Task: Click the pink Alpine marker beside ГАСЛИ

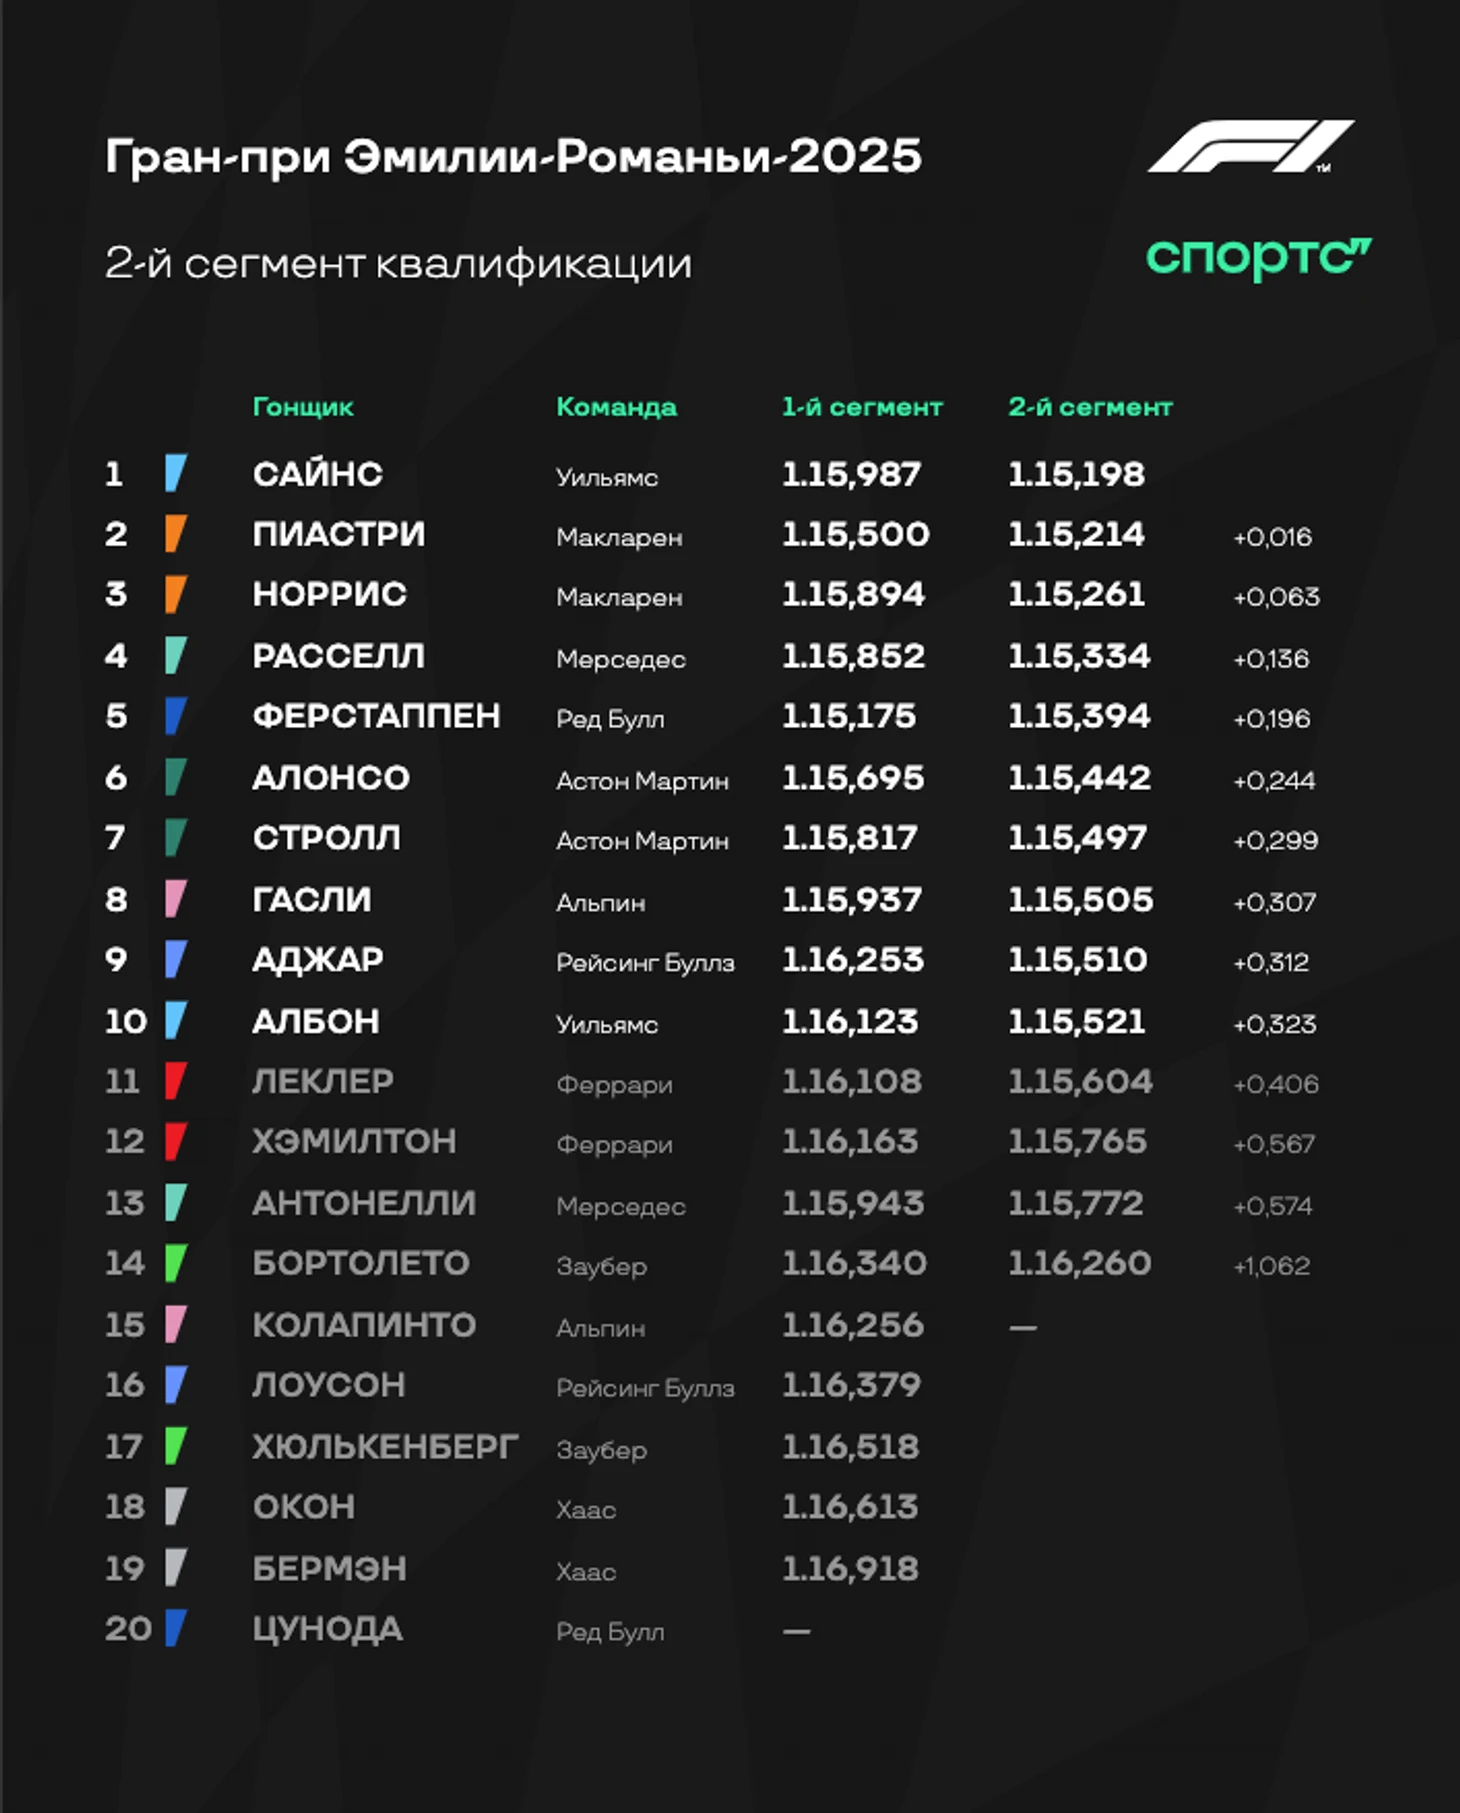Action: (176, 899)
